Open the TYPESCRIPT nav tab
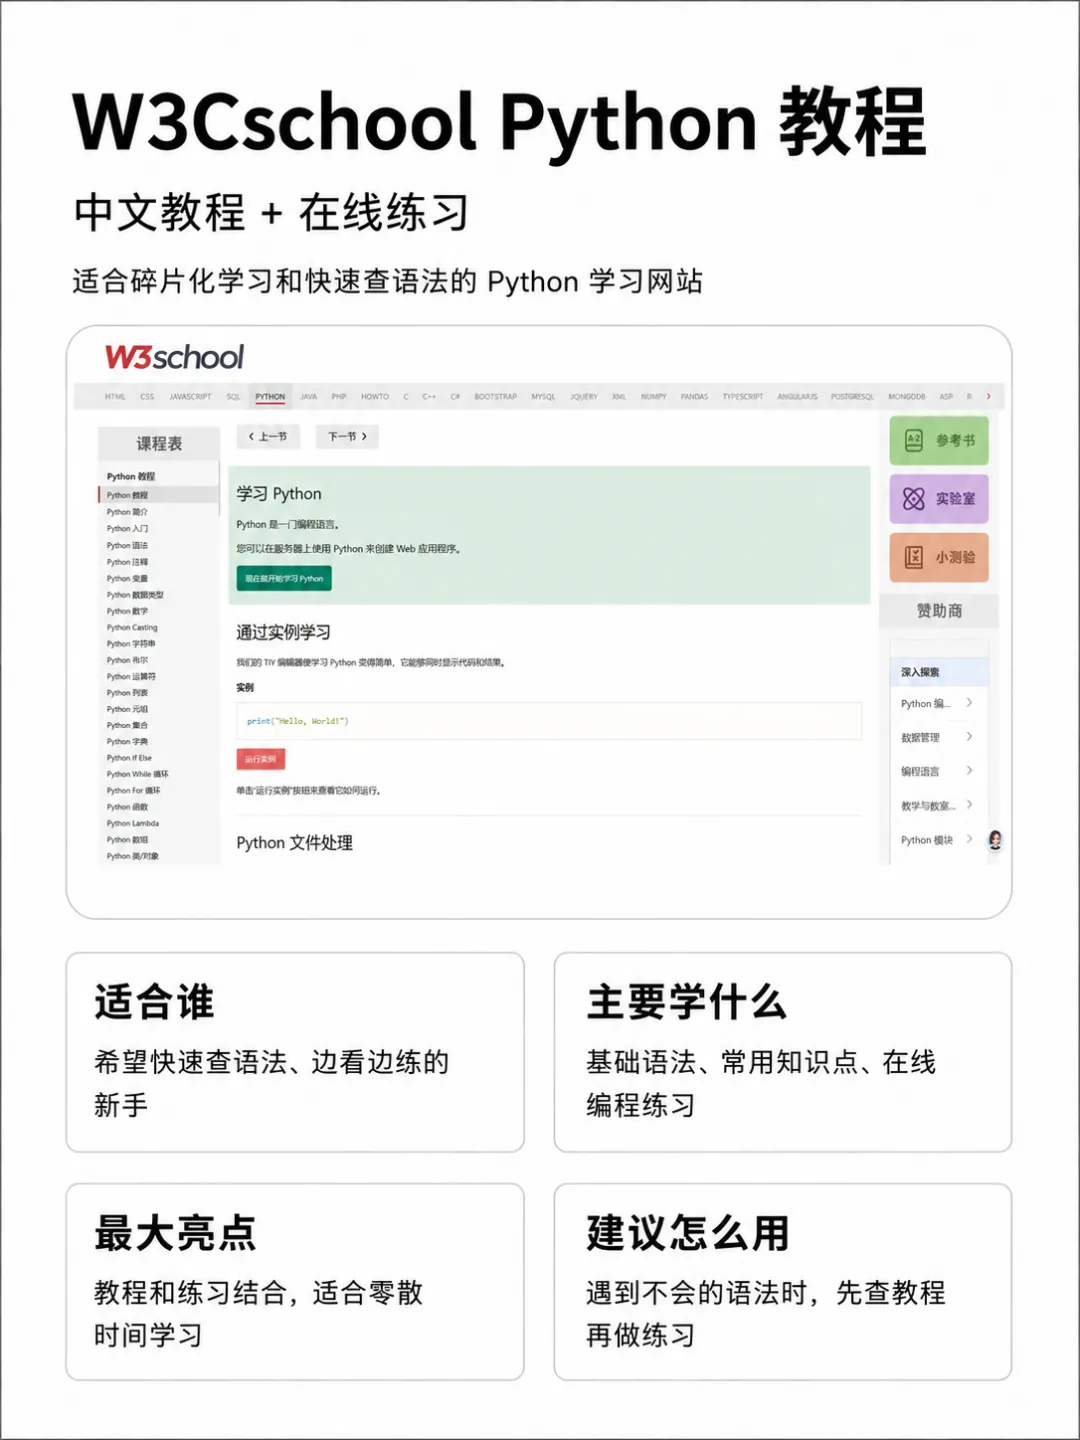Screen dimensions: 1080x1440 click(743, 397)
